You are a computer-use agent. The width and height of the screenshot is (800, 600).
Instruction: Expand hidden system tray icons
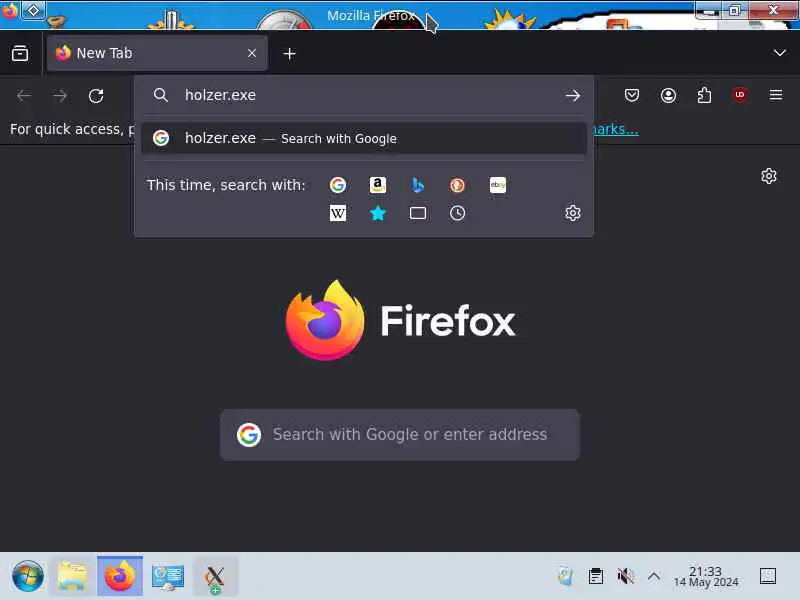click(654, 577)
